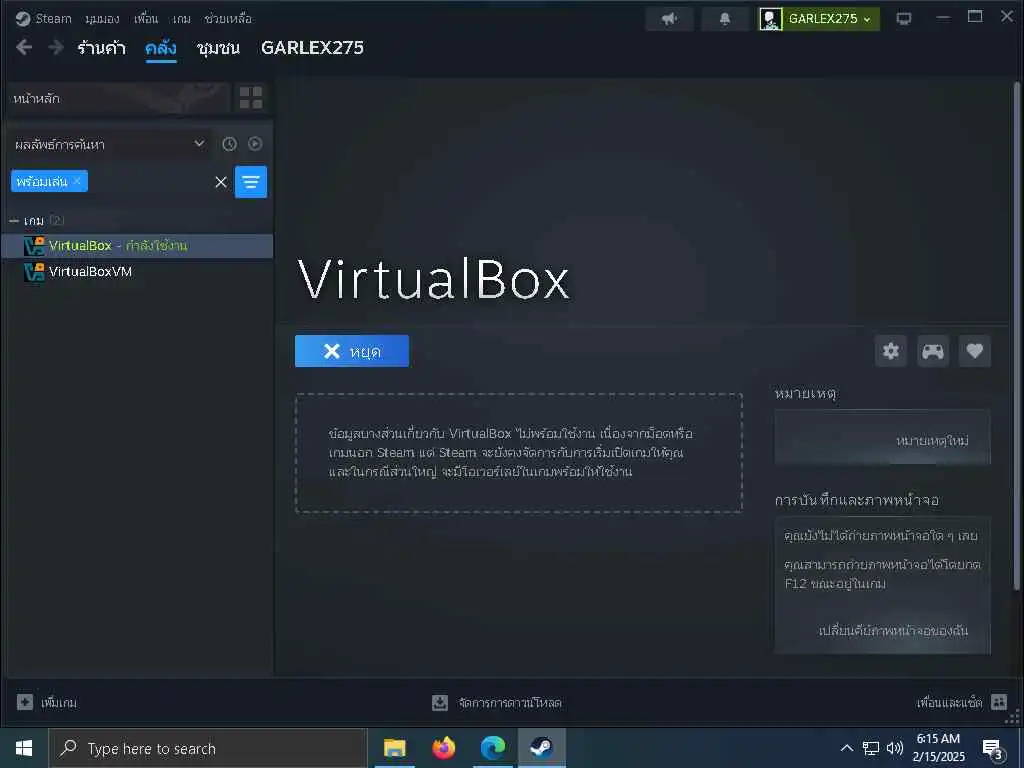Viewport: 1024px width, 768px height.
Task: Toggle the ready-to-play filter icon
Action: click(x=255, y=144)
